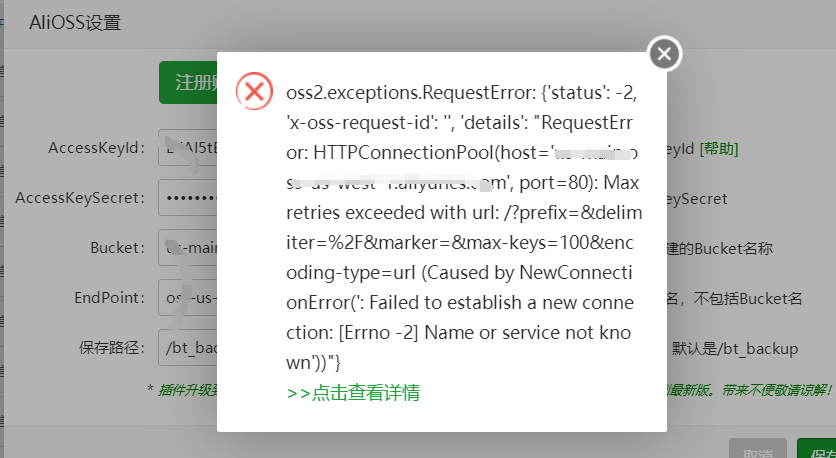
Task: Click the 保存路径: label
Action: click(112, 348)
